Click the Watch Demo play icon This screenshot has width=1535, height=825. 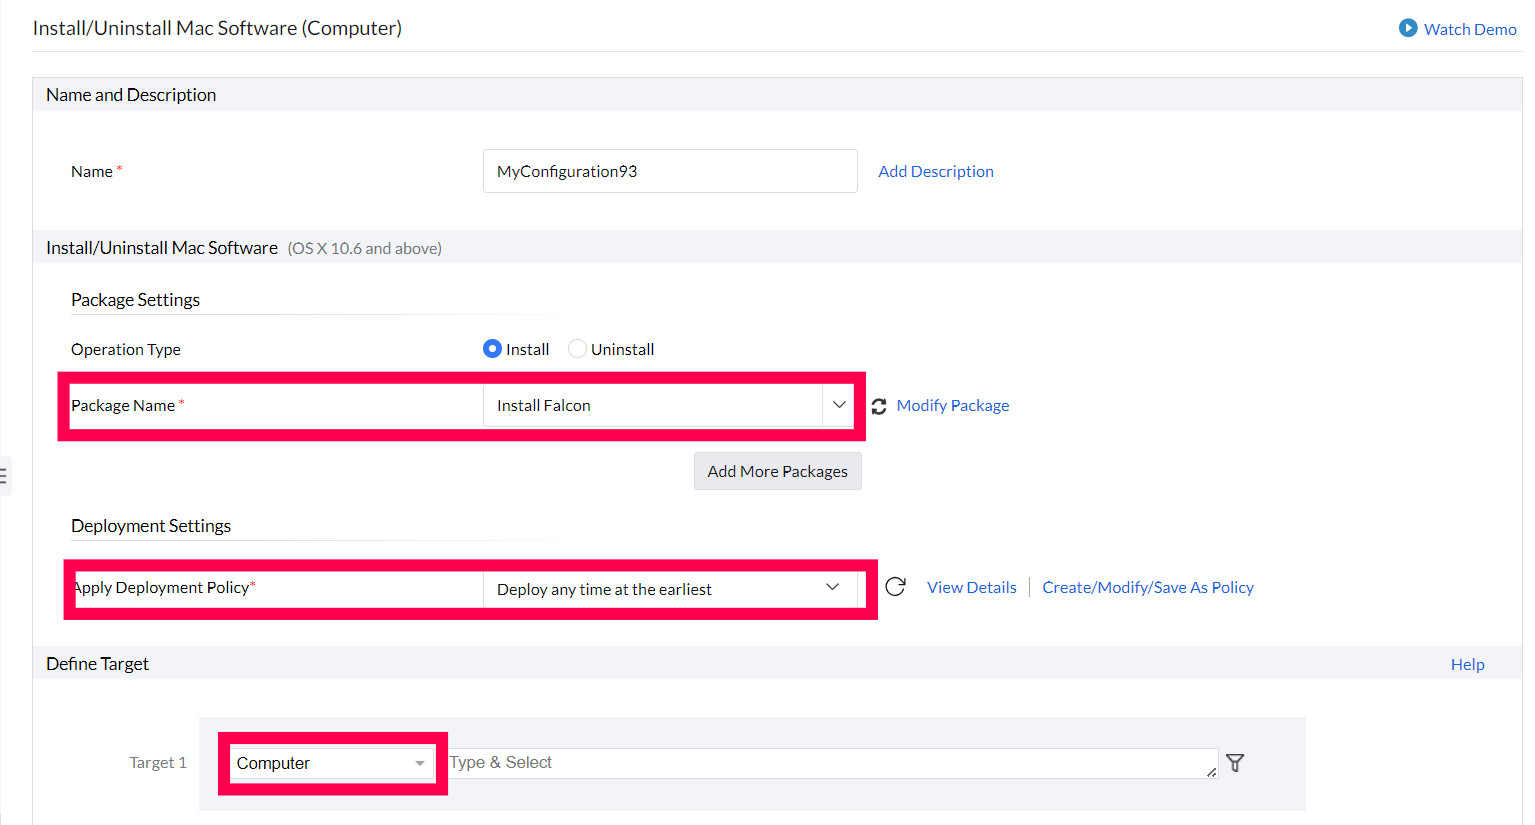[1408, 28]
